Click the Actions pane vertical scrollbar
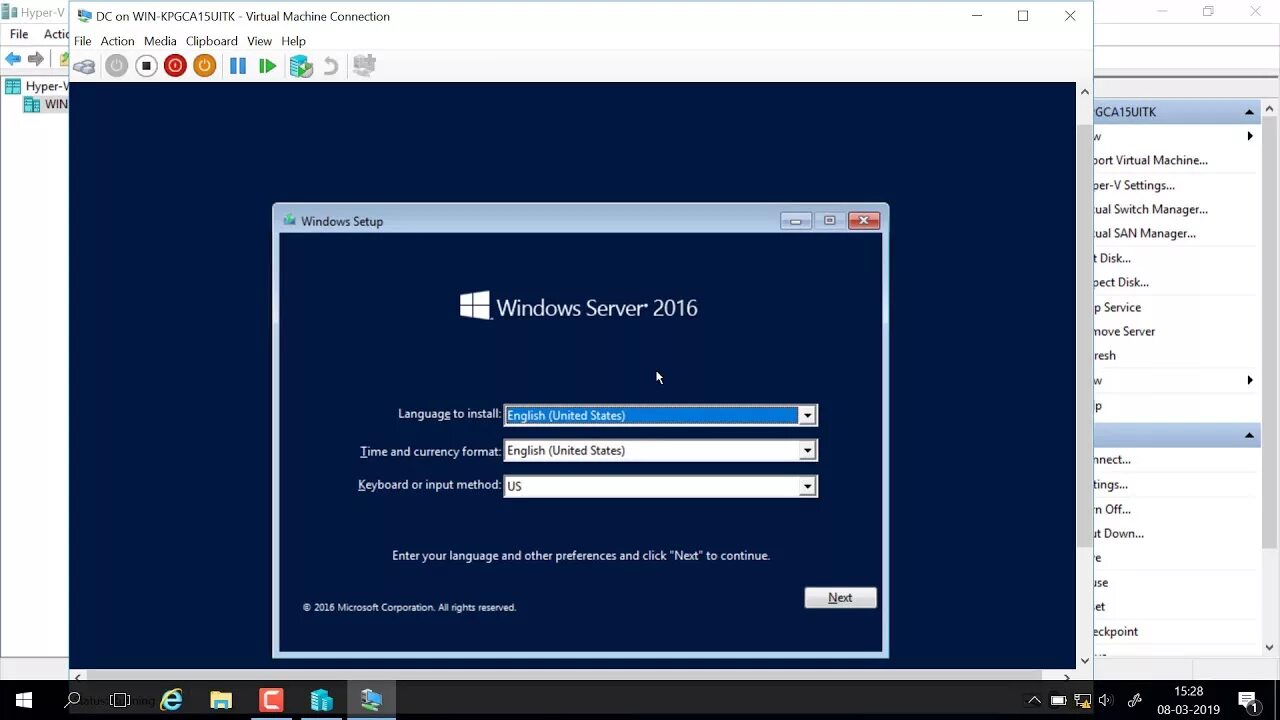This screenshot has width=1280, height=720. 1270,330
